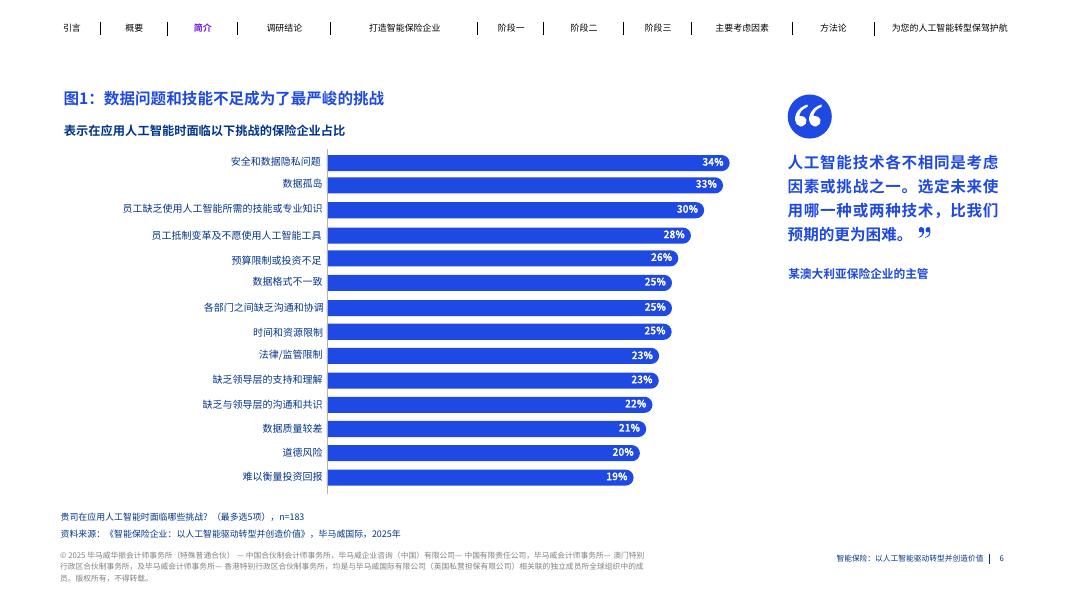The image size is (1067, 600).
Task: Go to 调研结论 in the navigation bar
Action: [x=285, y=28]
